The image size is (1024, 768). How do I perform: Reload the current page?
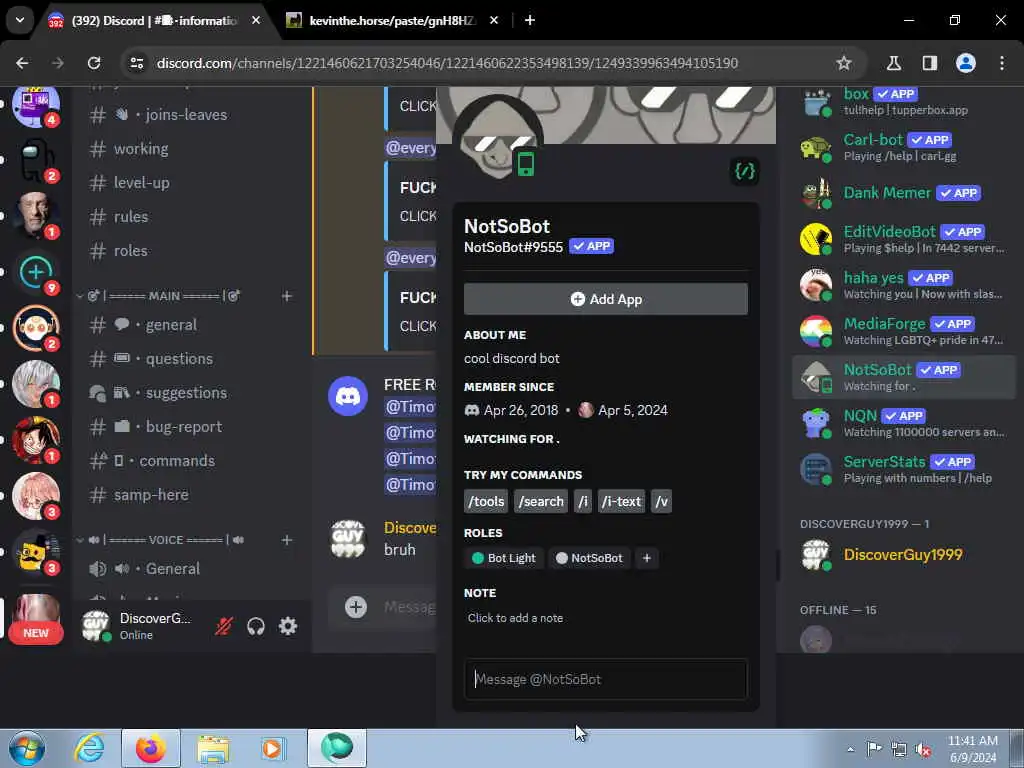(x=94, y=63)
